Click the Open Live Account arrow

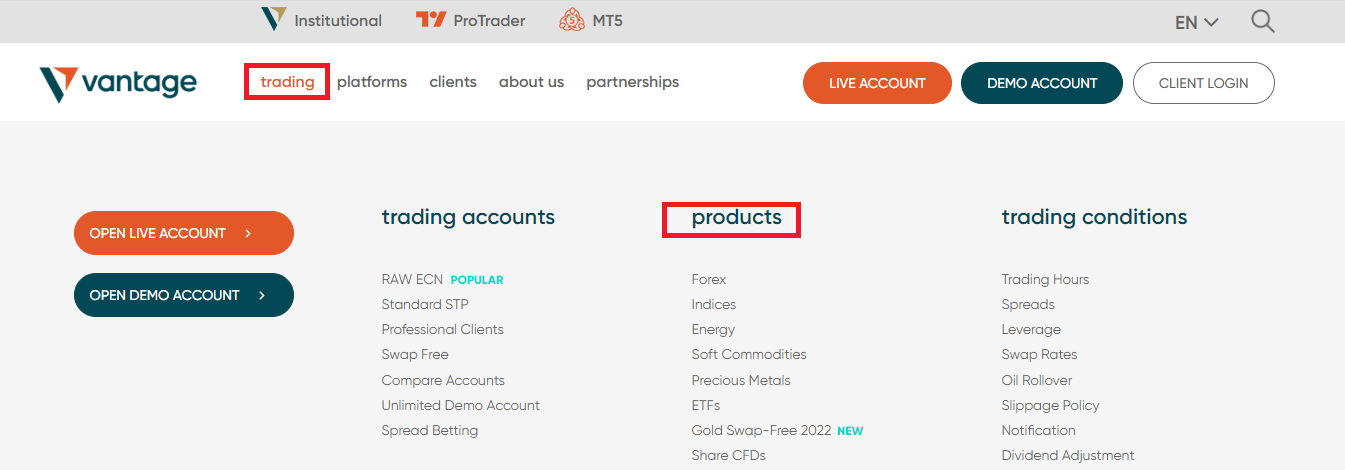248,233
